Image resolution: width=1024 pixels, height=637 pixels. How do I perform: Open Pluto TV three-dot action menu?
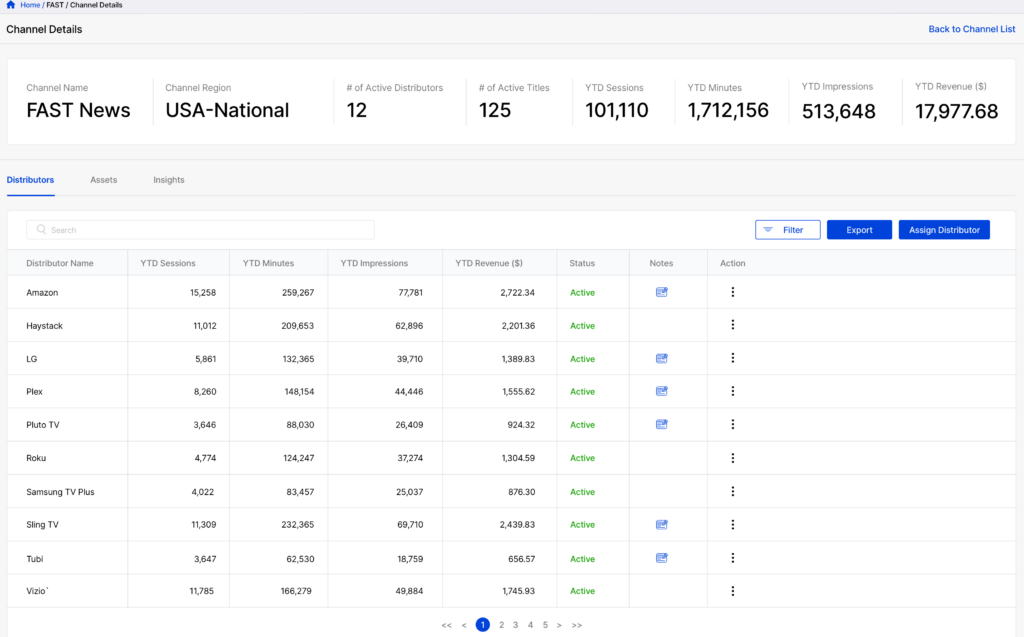[732, 424]
